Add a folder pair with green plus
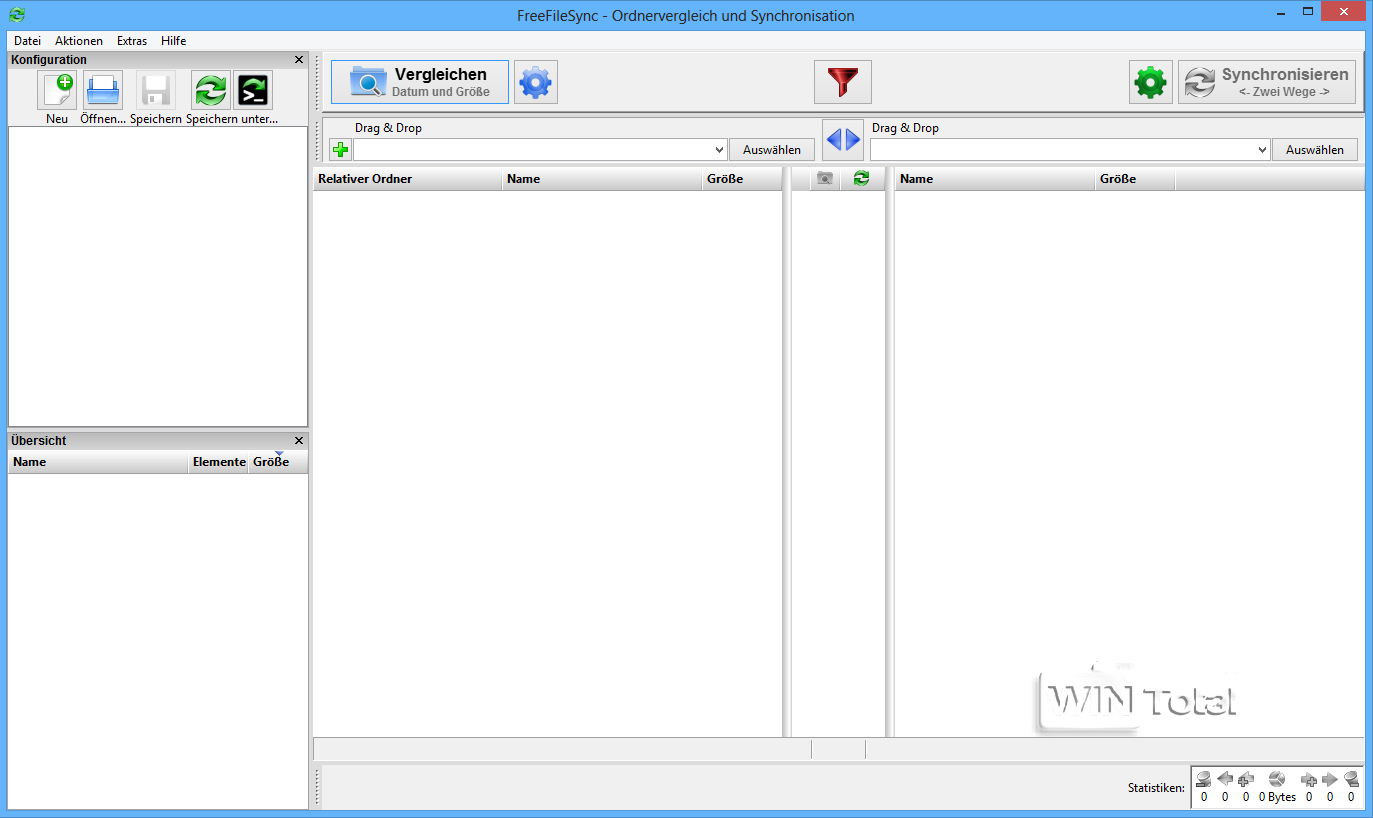The width and height of the screenshot is (1373, 818). (x=340, y=150)
